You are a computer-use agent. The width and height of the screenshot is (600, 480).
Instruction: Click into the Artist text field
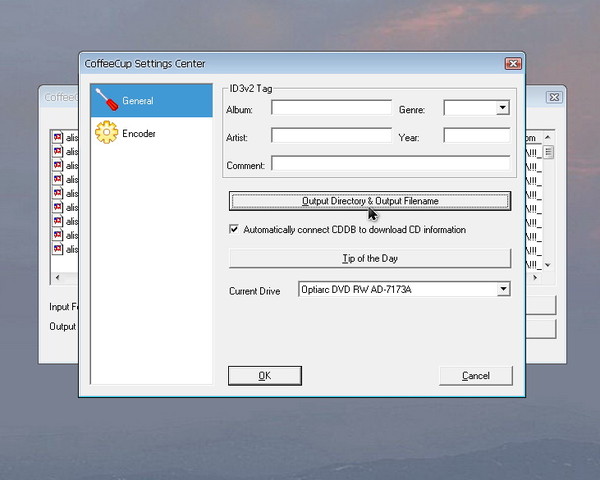click(331, 136)
